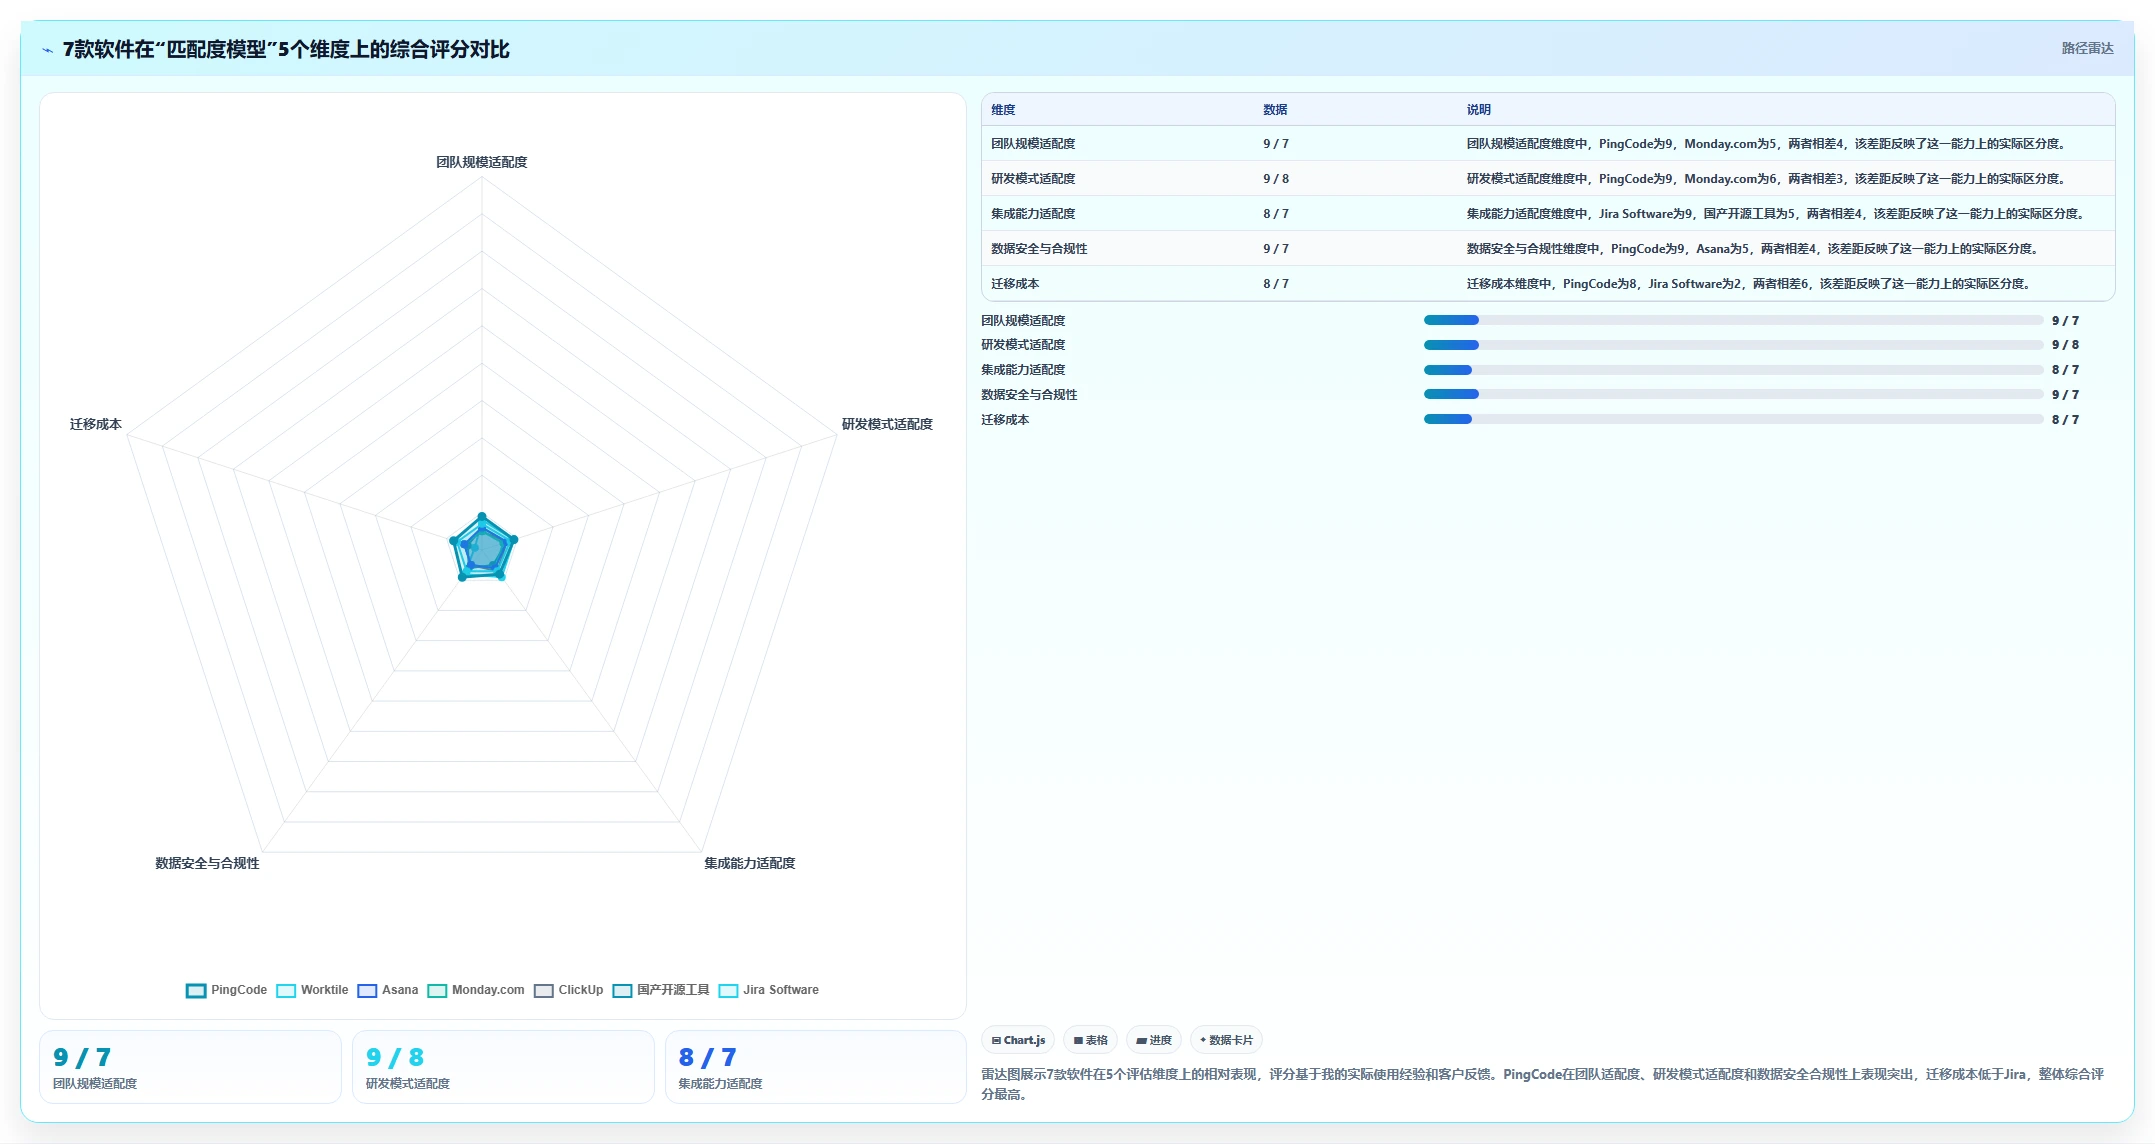Click the 数据安全与合规性 progress bar
The height and width of the screenshot is (1144, 2155).
coord(1733,394)
